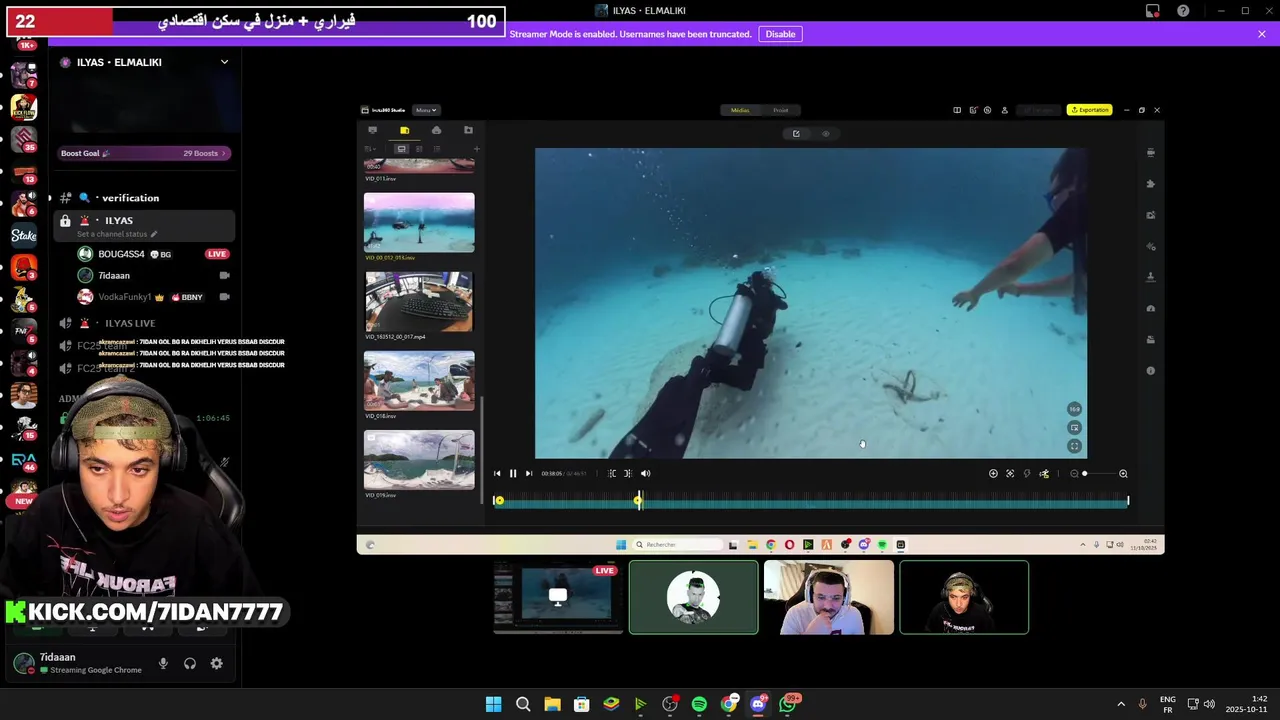Open the sort filter dropdown in media panel
Image resolution: width=1280 pixels, height=720 pixels.
pyautogui.click(x=370, y=149)
